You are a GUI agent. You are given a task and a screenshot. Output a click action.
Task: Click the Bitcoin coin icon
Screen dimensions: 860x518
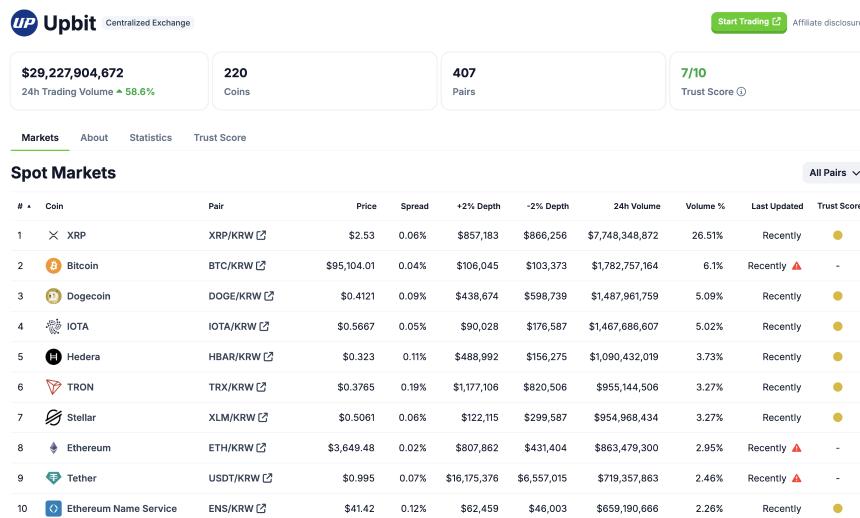[53, 266]
